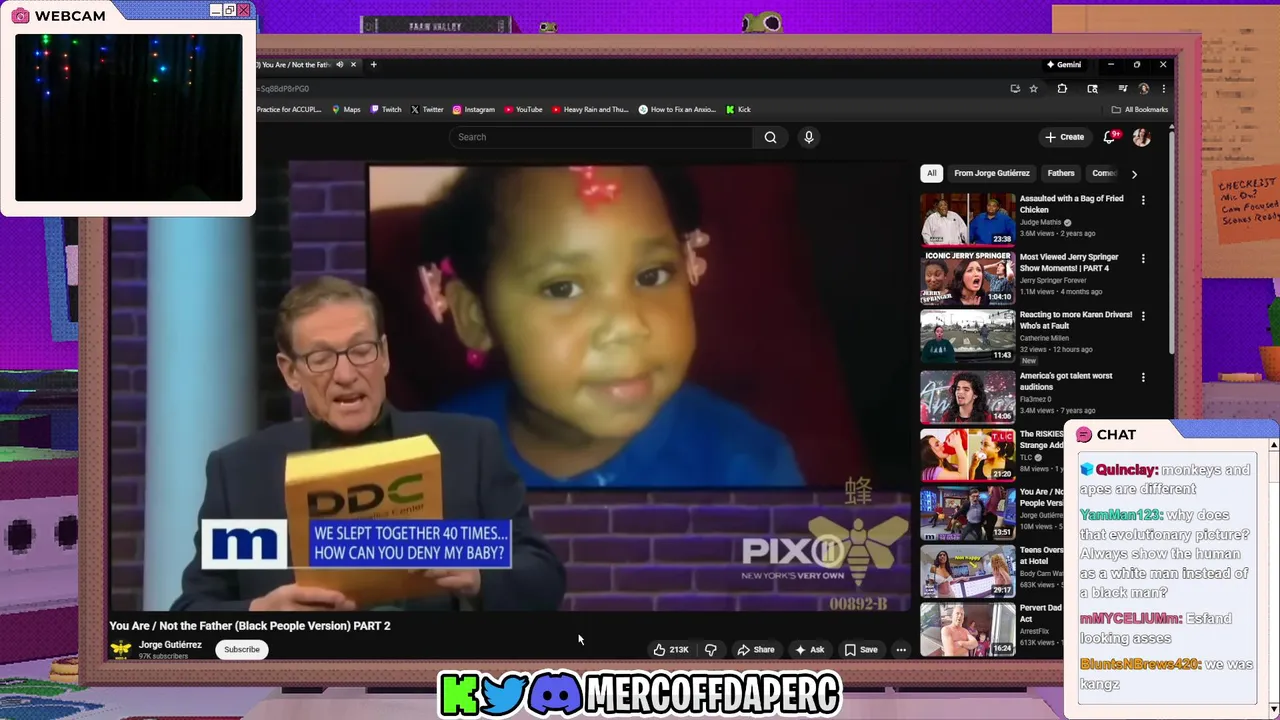Open Teens Overs... at Hotel video thumbnail

point(967,571)
